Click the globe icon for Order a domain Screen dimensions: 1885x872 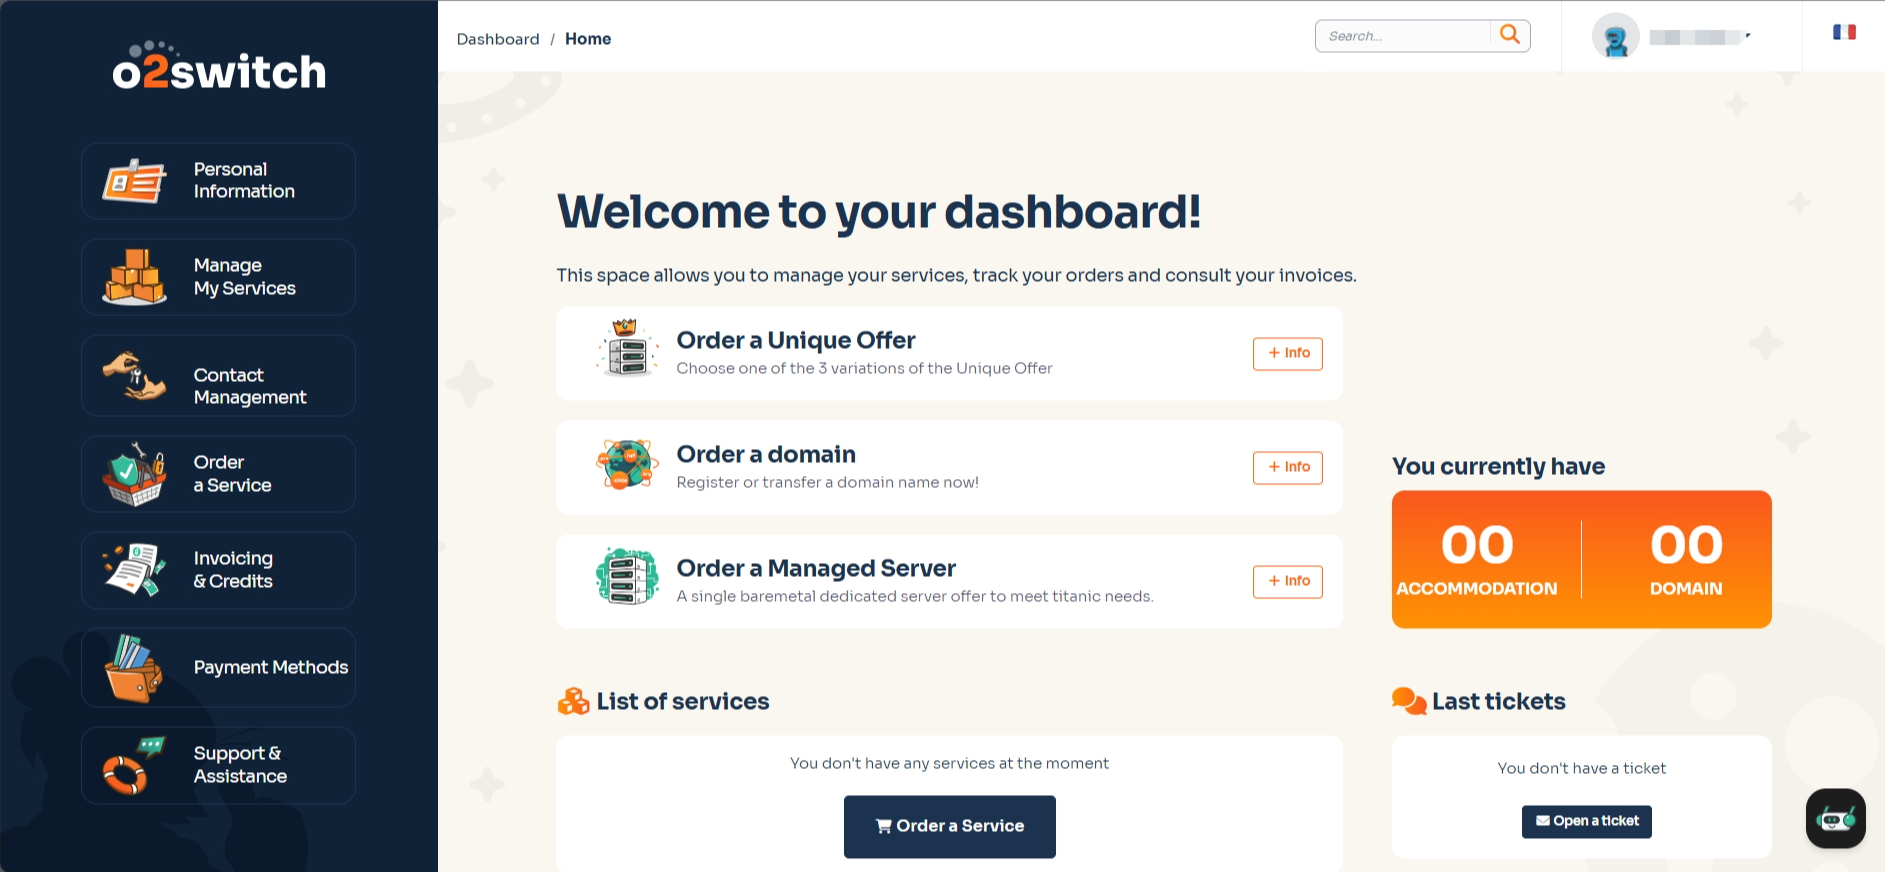(627, 464)
